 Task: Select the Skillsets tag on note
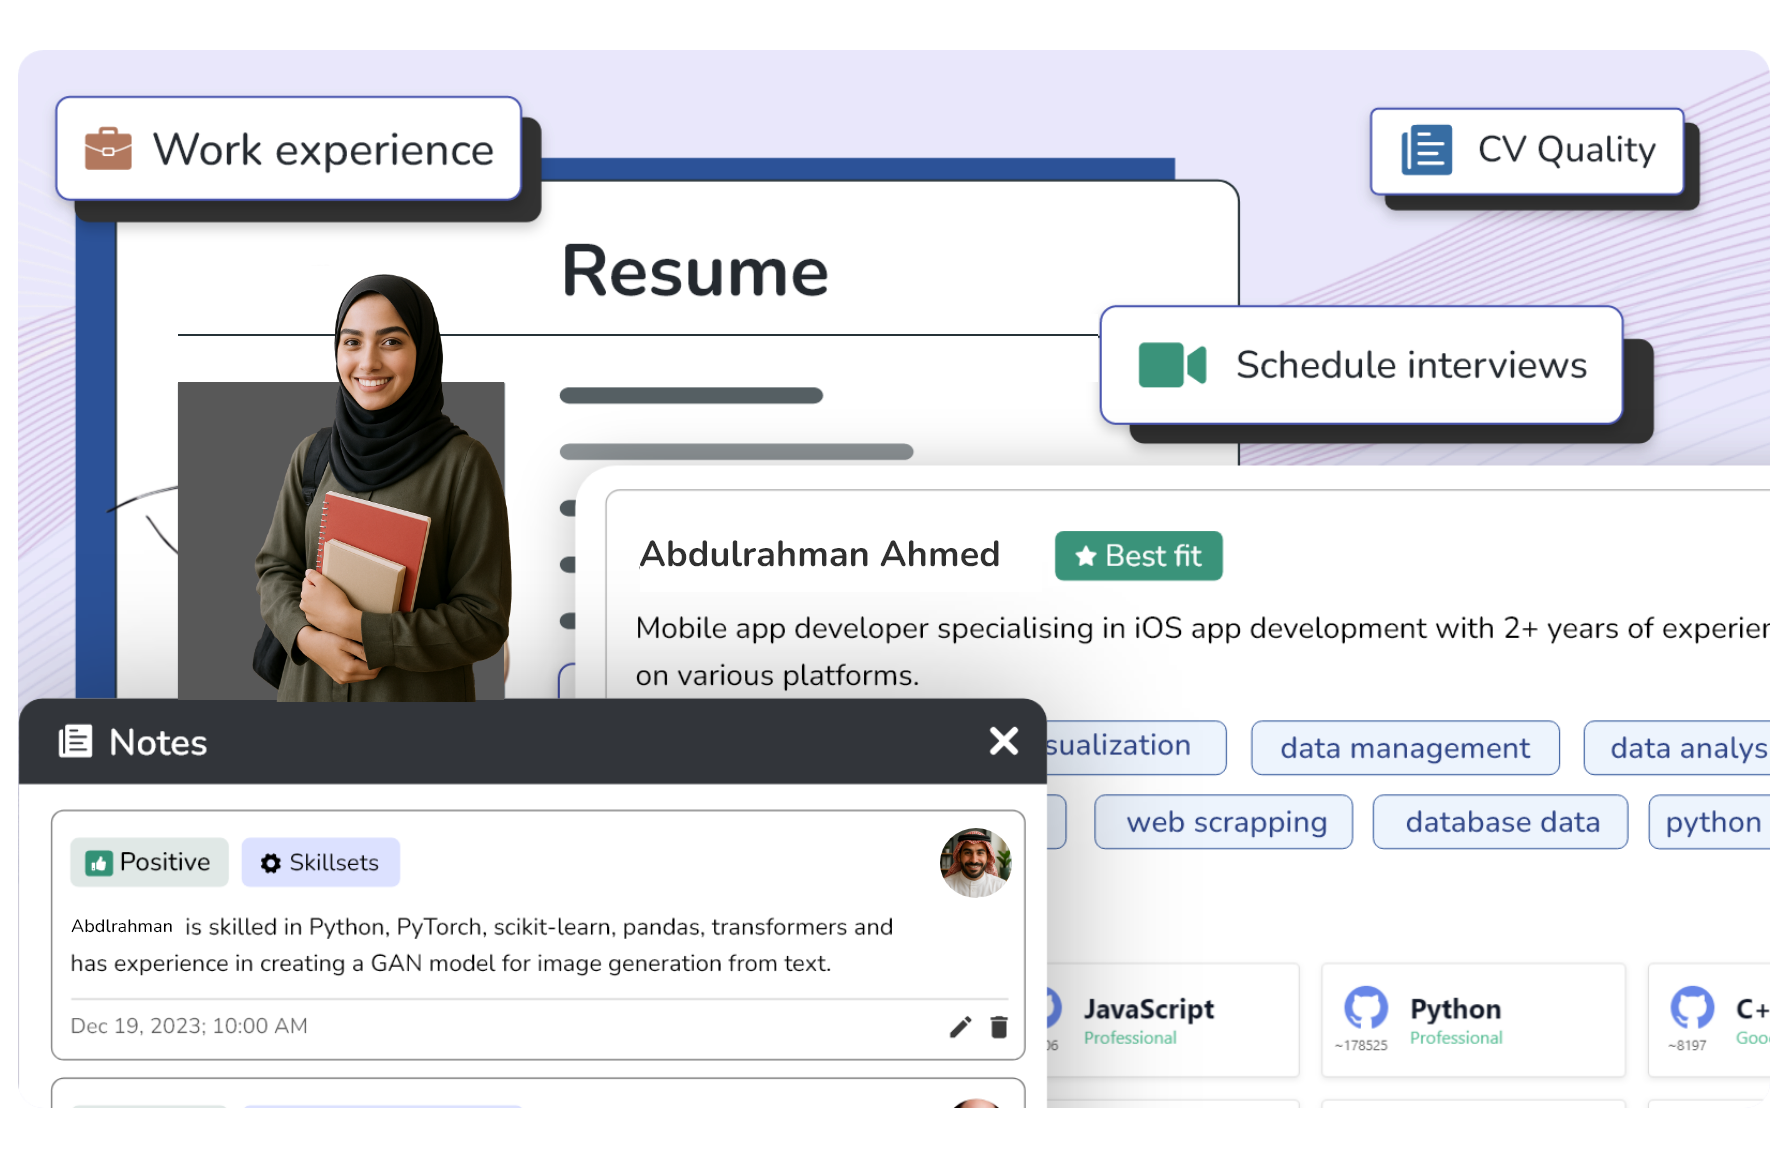point(320,862)
